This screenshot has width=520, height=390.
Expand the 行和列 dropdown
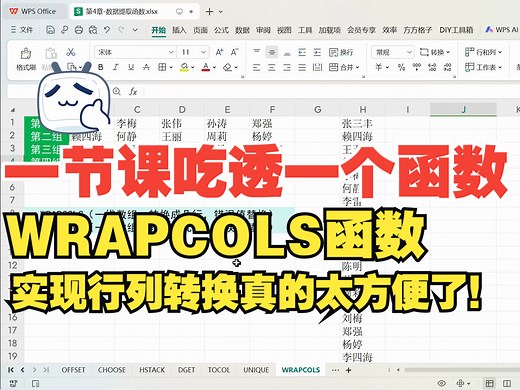500,52
